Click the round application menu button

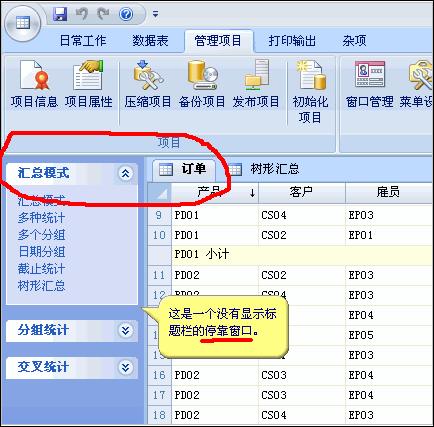(23, 23)
